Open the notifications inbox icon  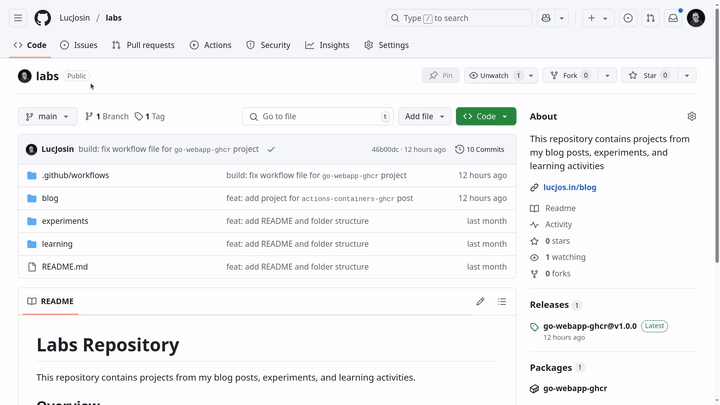(x=673, y=18)
